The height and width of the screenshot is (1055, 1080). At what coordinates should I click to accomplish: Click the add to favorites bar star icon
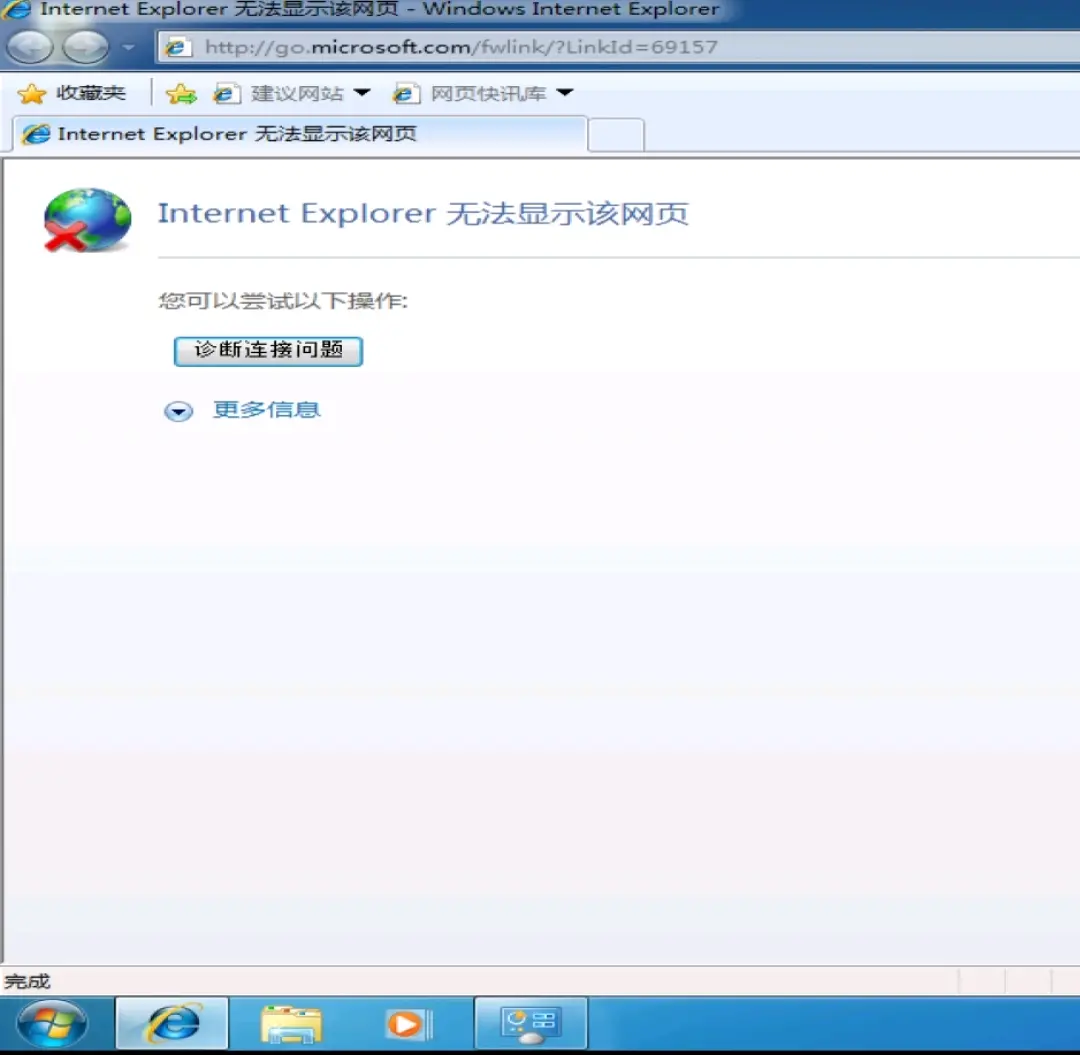click(x=180, y=94)
